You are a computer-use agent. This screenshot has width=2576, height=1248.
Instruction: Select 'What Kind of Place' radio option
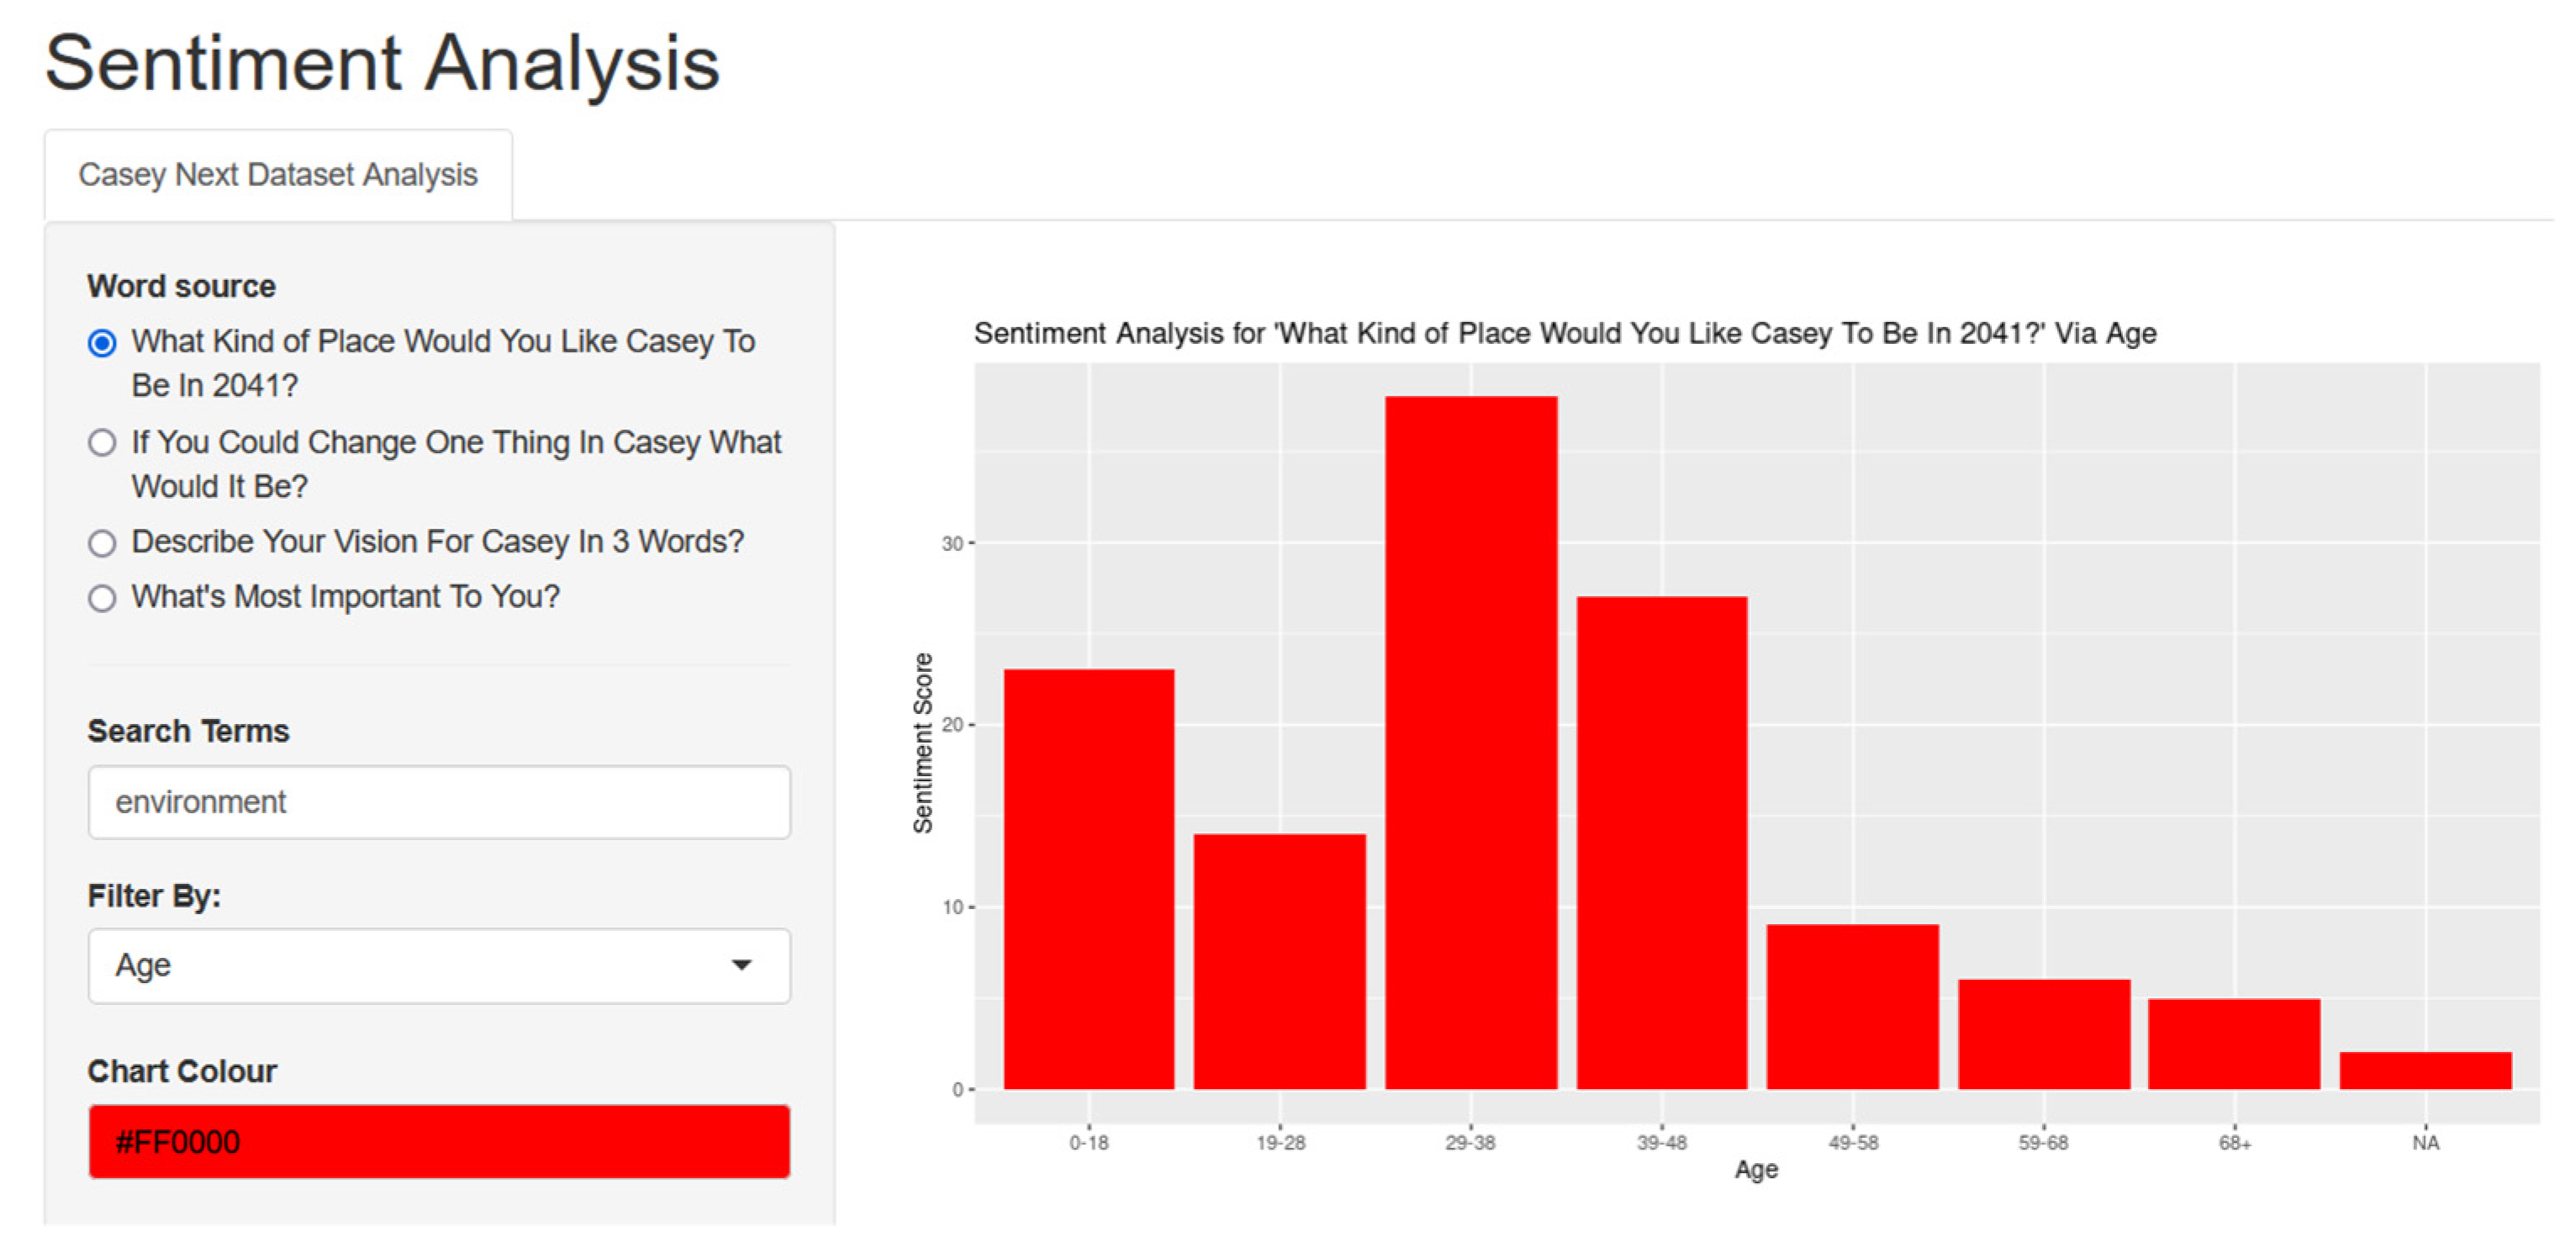pos(102,343)
